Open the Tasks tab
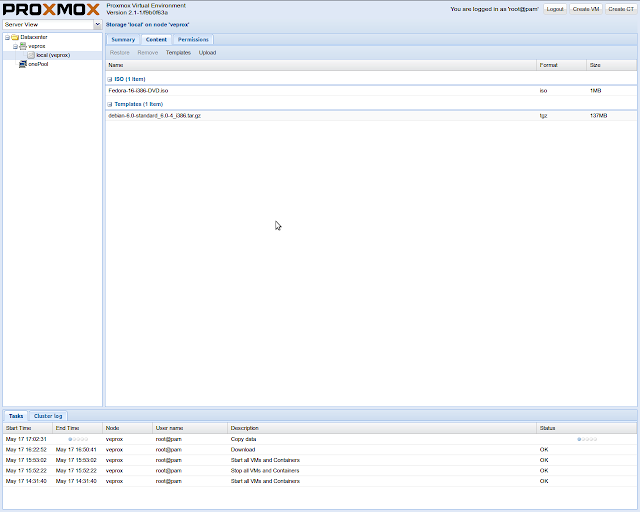 click(x=16, y=416)
